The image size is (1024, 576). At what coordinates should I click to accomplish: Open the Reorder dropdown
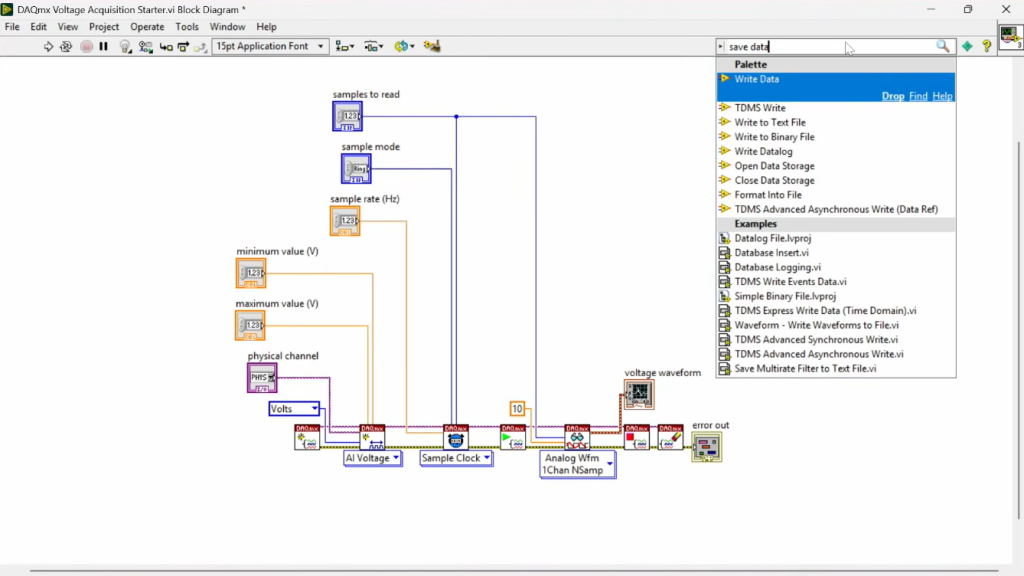coord(404,46)
